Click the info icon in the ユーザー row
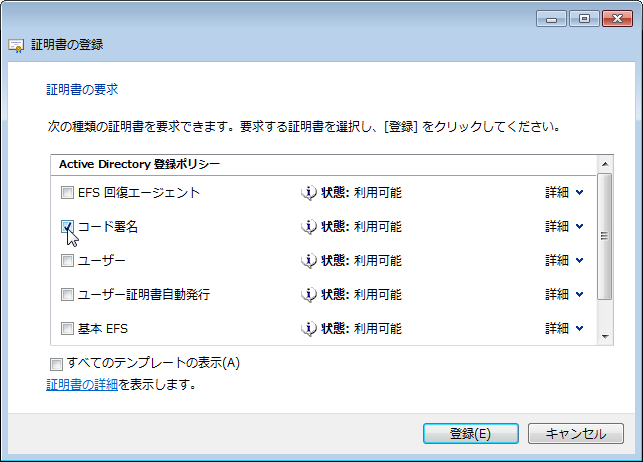This screenshot has width=643, height=462. tap(309, 260)
